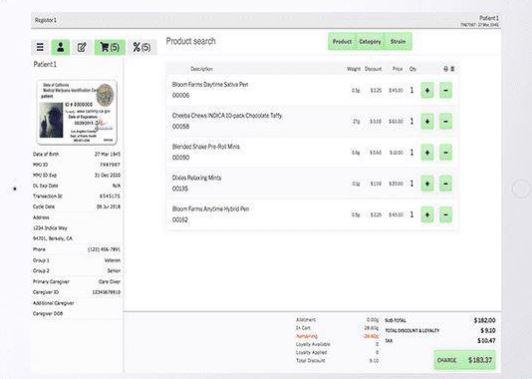Open the hamburger menu
This screenshot has height=379, width=532.
point(40,47)
